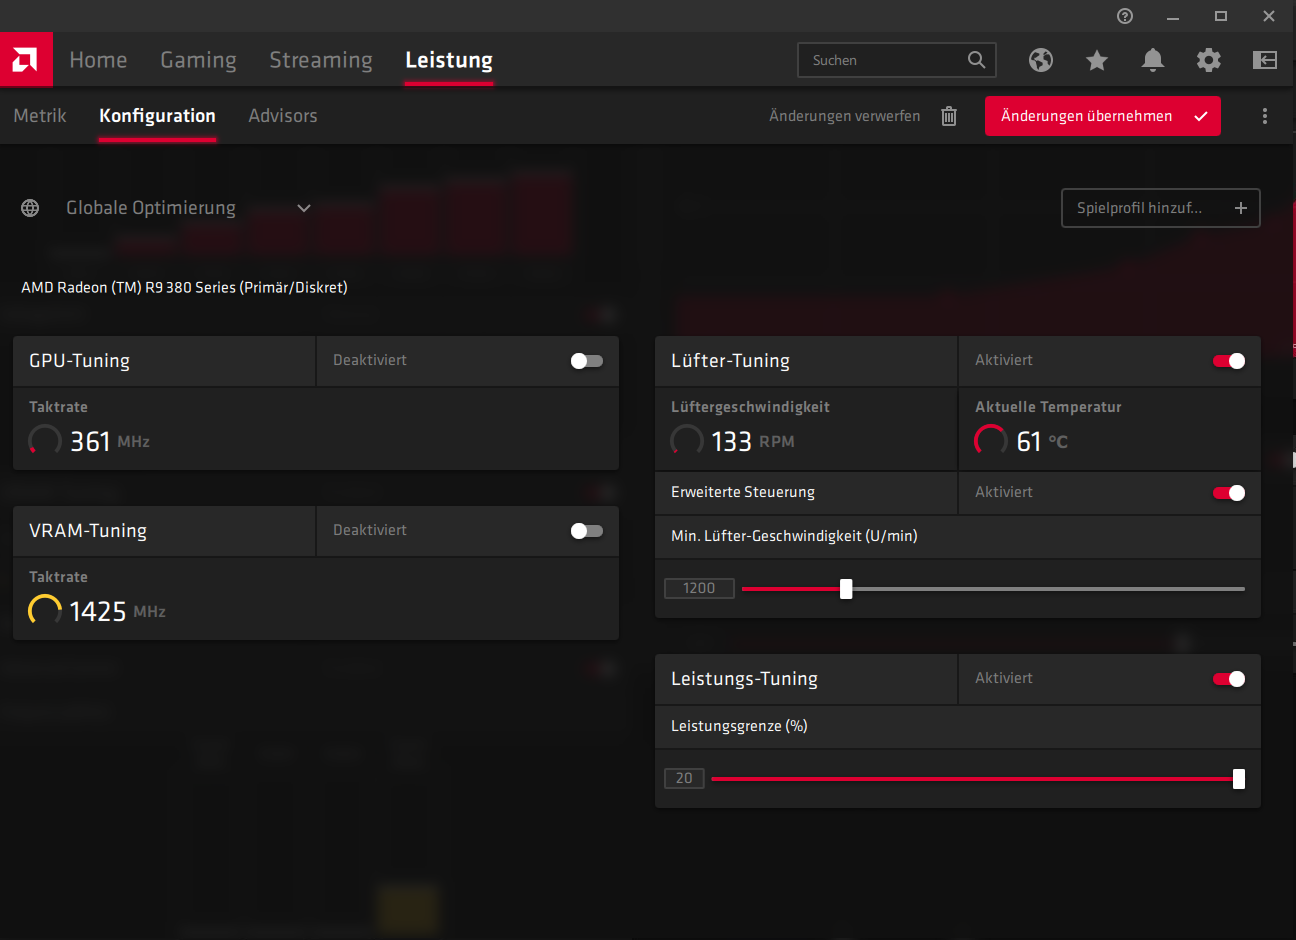Open notifications bell icon
1296x940 pixels.
(1153, 60)
